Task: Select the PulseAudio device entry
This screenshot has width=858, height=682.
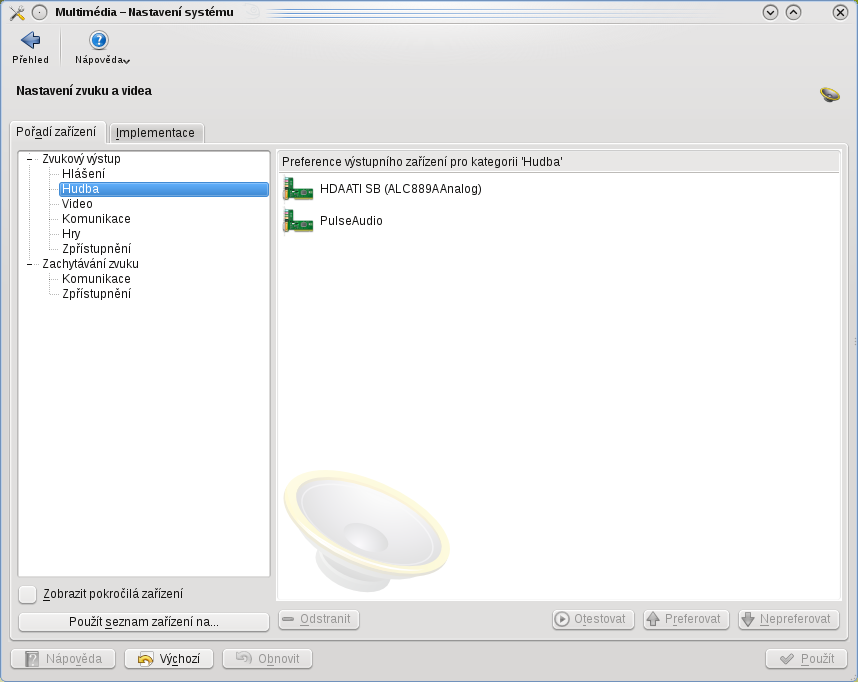Action: [x=351, y=221]
